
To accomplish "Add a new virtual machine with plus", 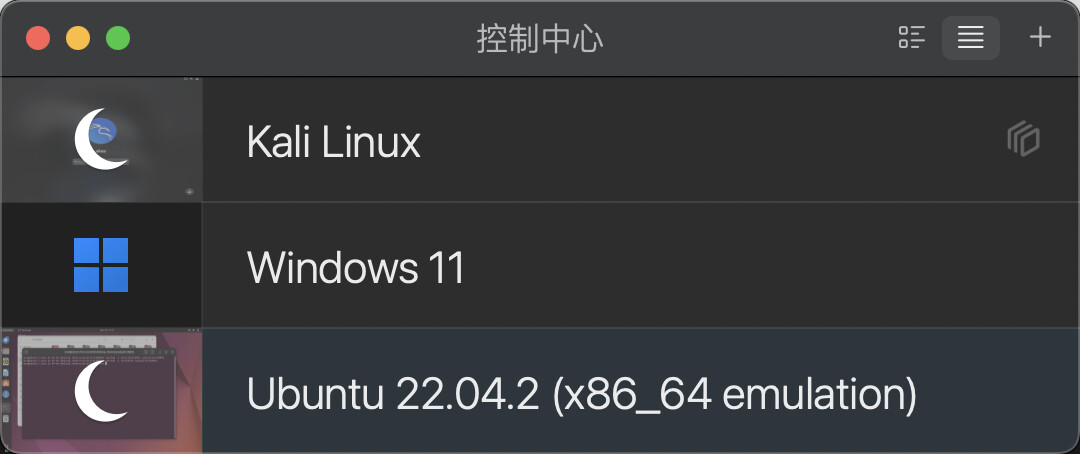I will [x=1039, y=37].
